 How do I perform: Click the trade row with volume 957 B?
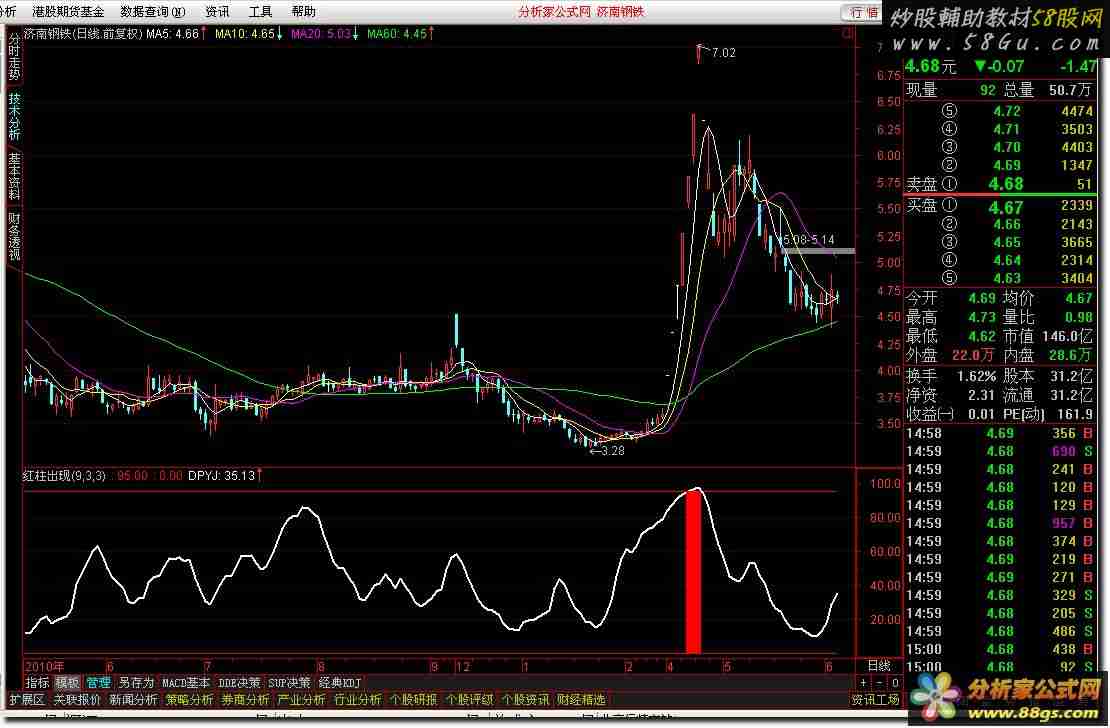1000,523
